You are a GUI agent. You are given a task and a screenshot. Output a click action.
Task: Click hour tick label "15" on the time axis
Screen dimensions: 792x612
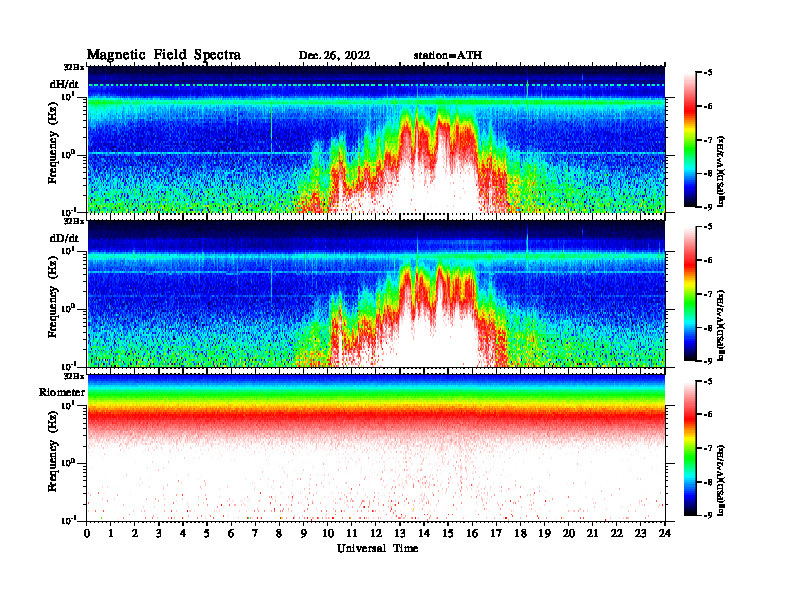point(448,534)
